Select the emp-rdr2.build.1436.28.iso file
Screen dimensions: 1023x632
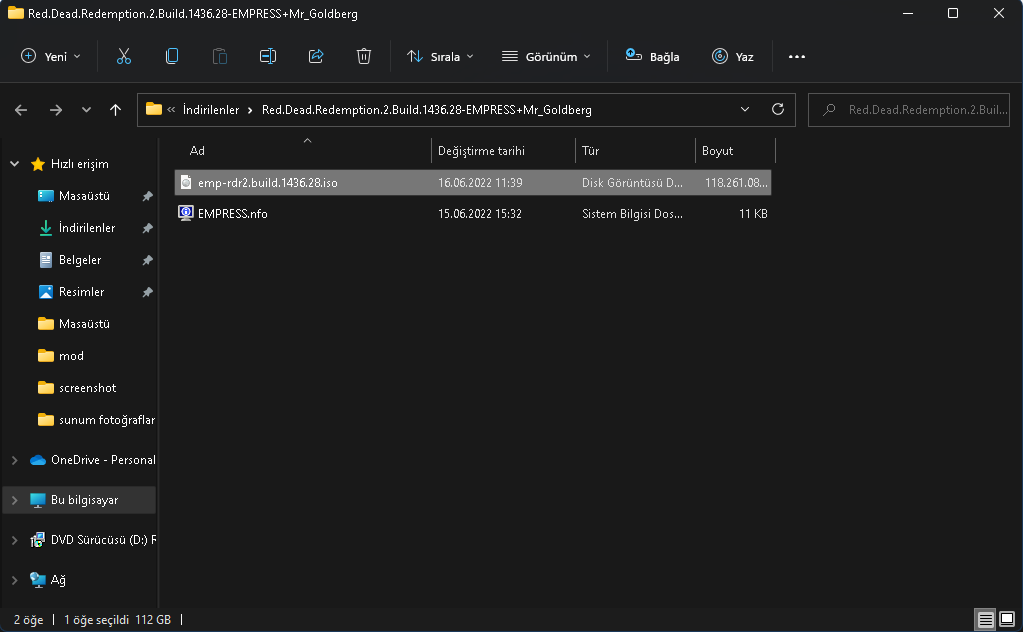473,183
